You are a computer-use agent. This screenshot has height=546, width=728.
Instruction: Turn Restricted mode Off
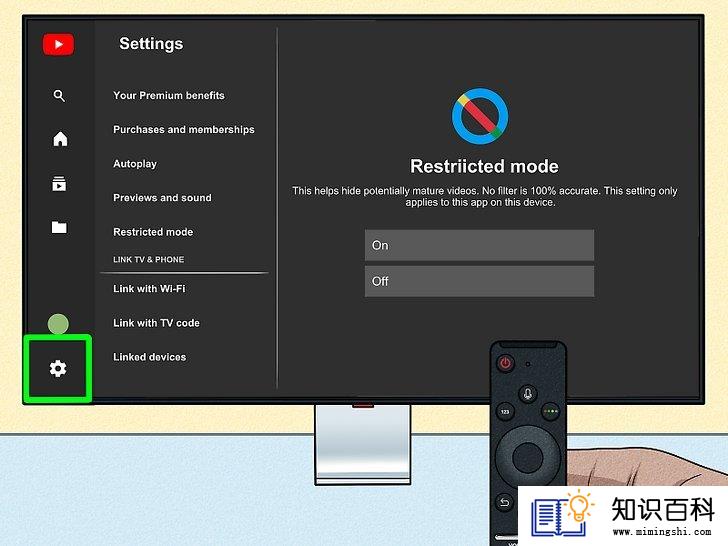tap(479, 281)
